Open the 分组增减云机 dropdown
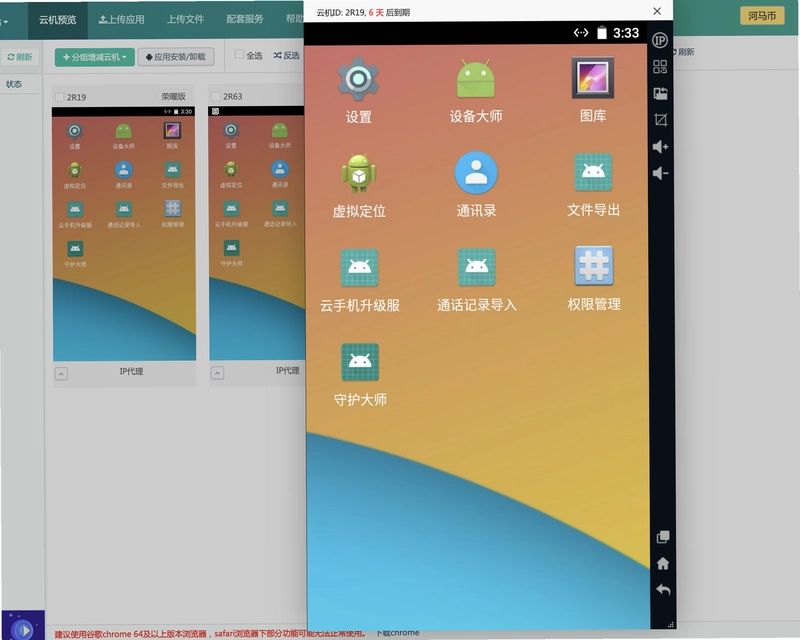Viewport: 800px width, 640px height. (x=95, y=57)
